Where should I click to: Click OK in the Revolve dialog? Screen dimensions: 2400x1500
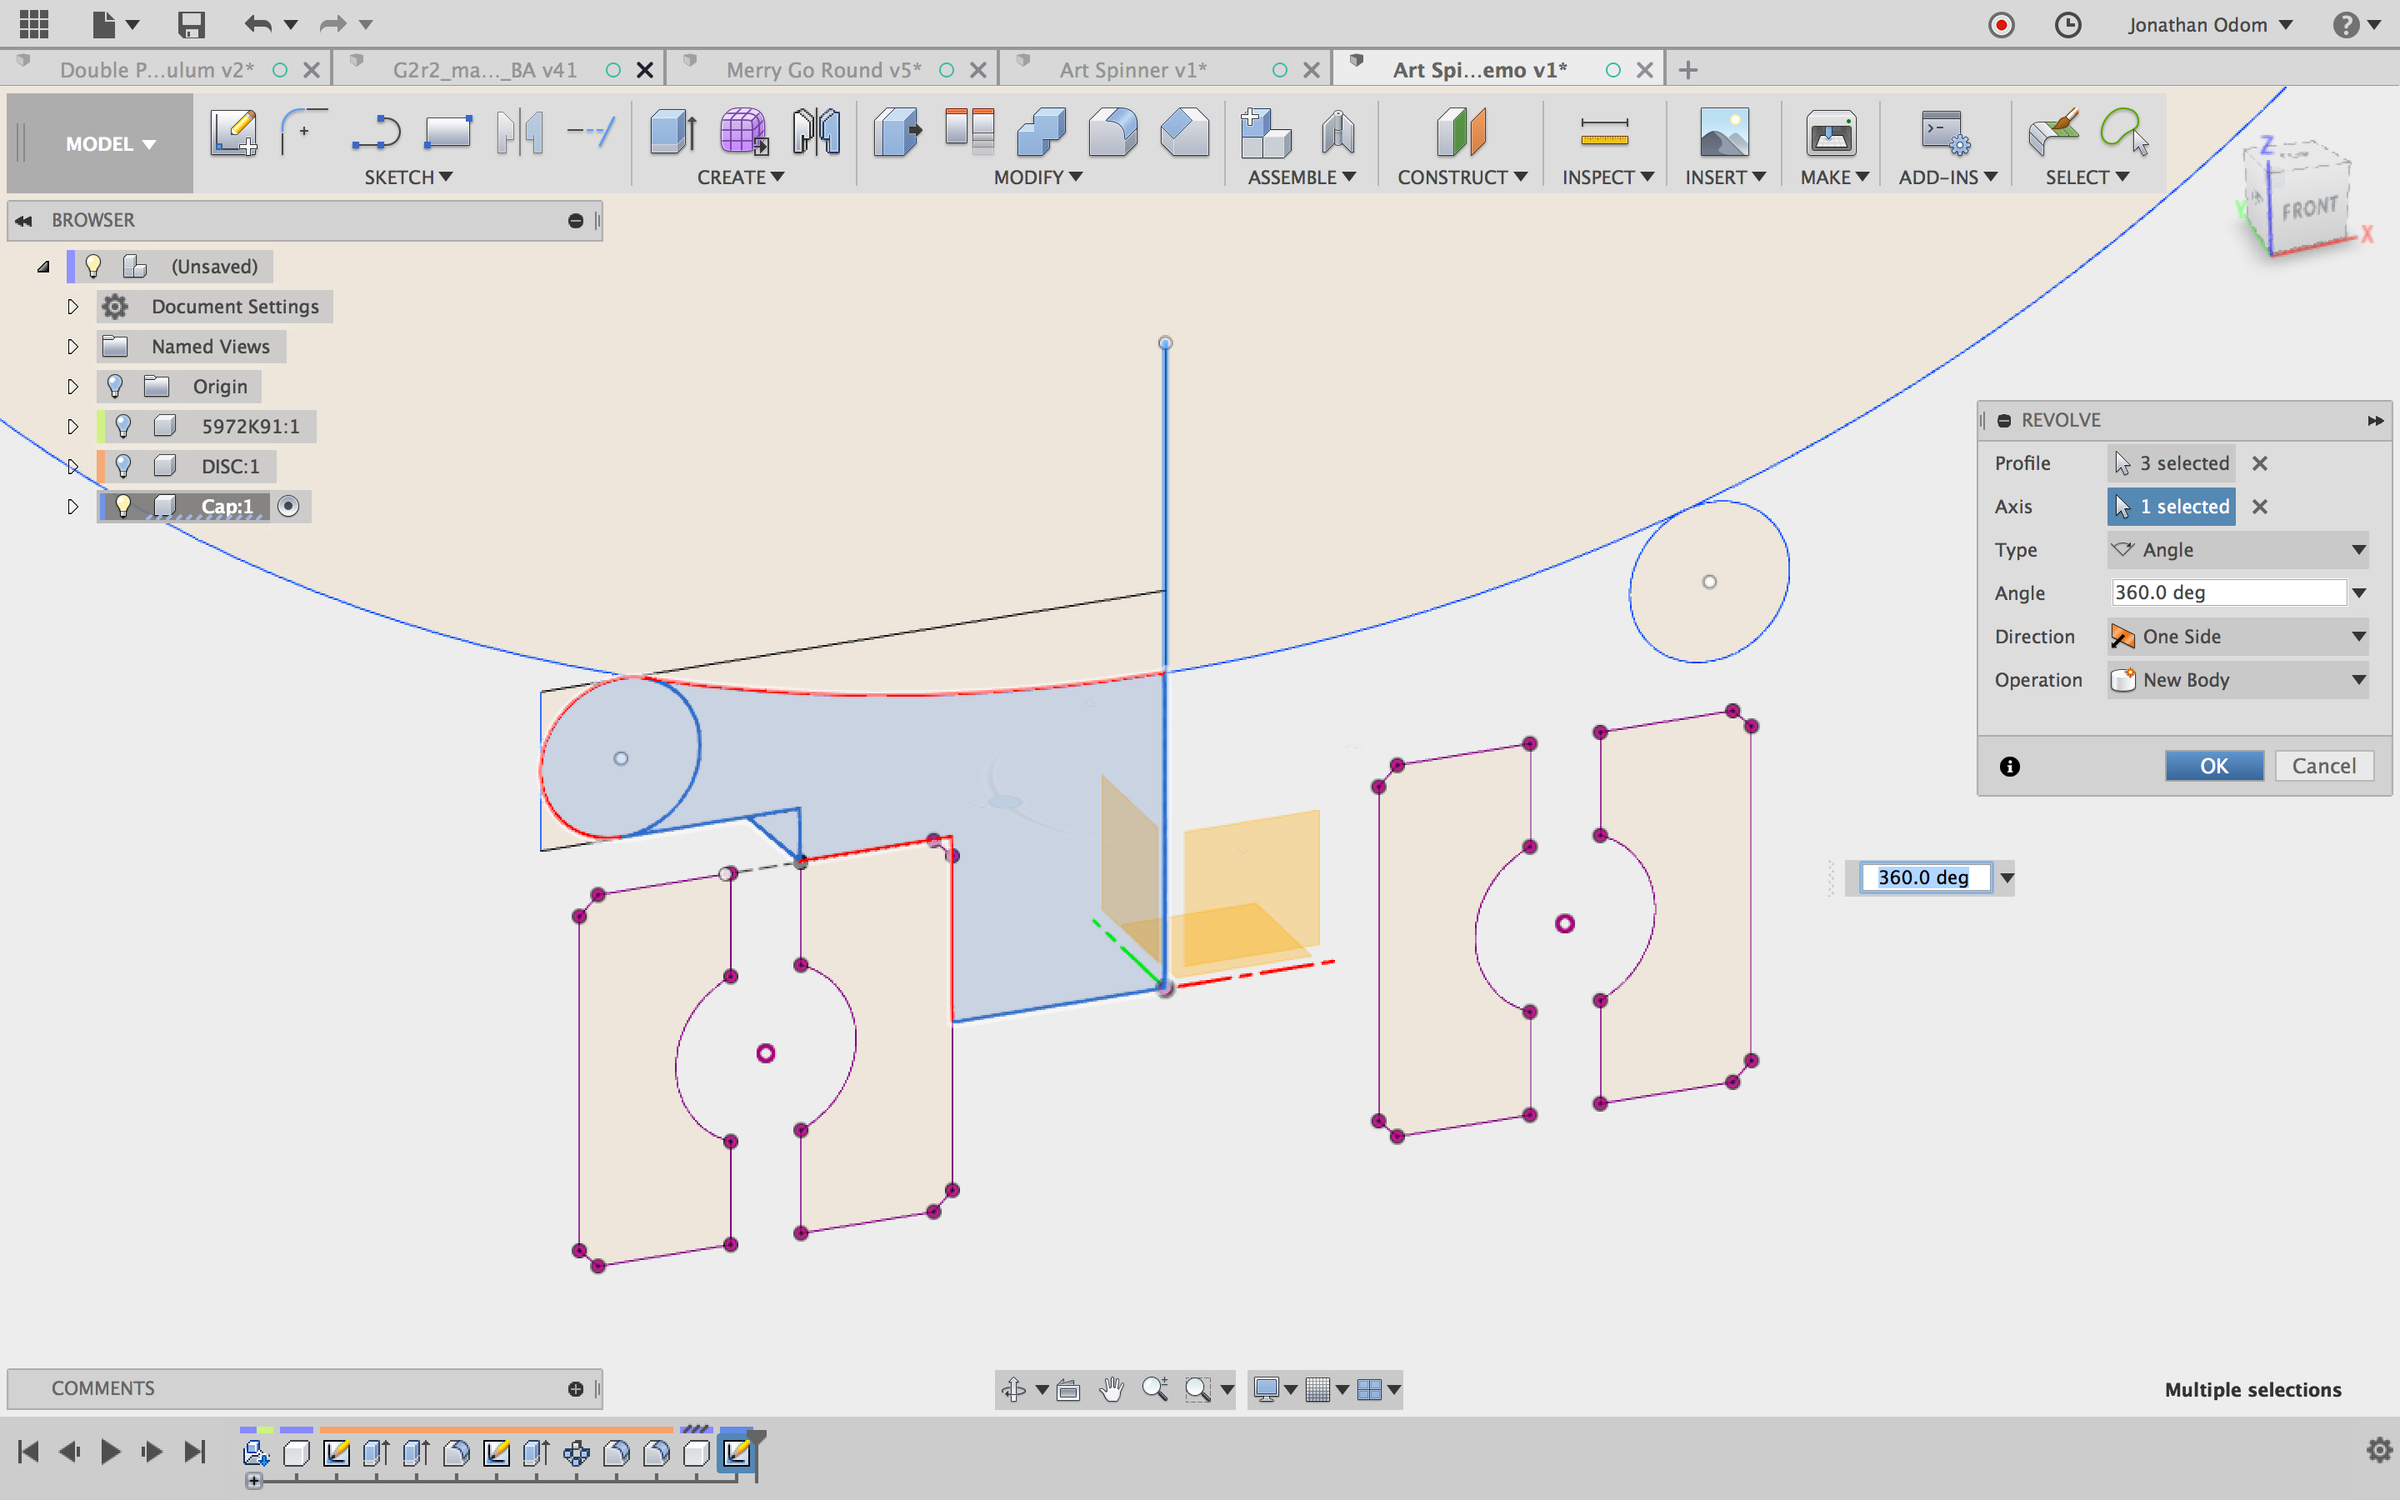2213,766
